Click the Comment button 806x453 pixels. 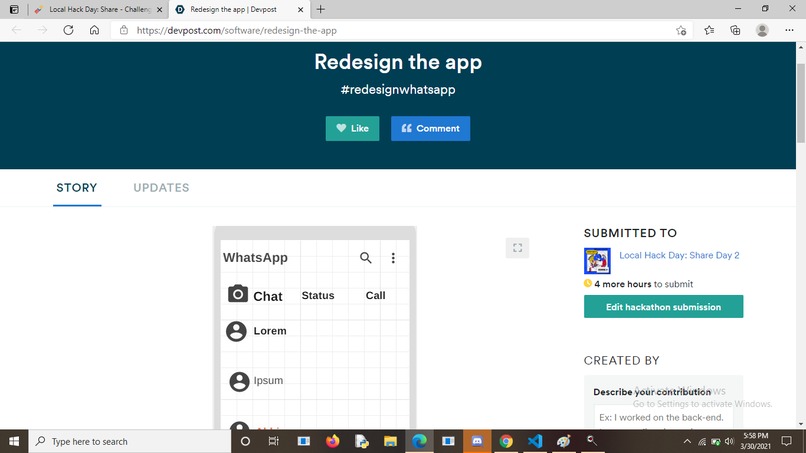(x=430, y=129)
